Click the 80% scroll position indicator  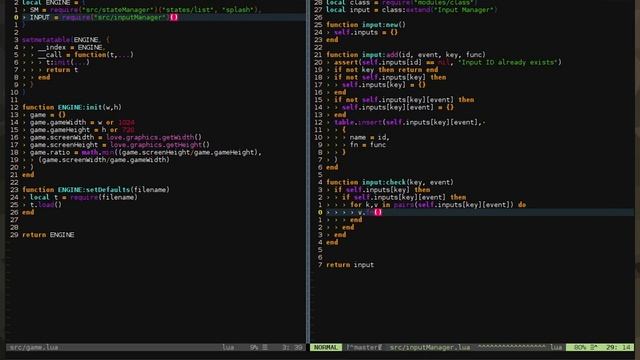580,347
